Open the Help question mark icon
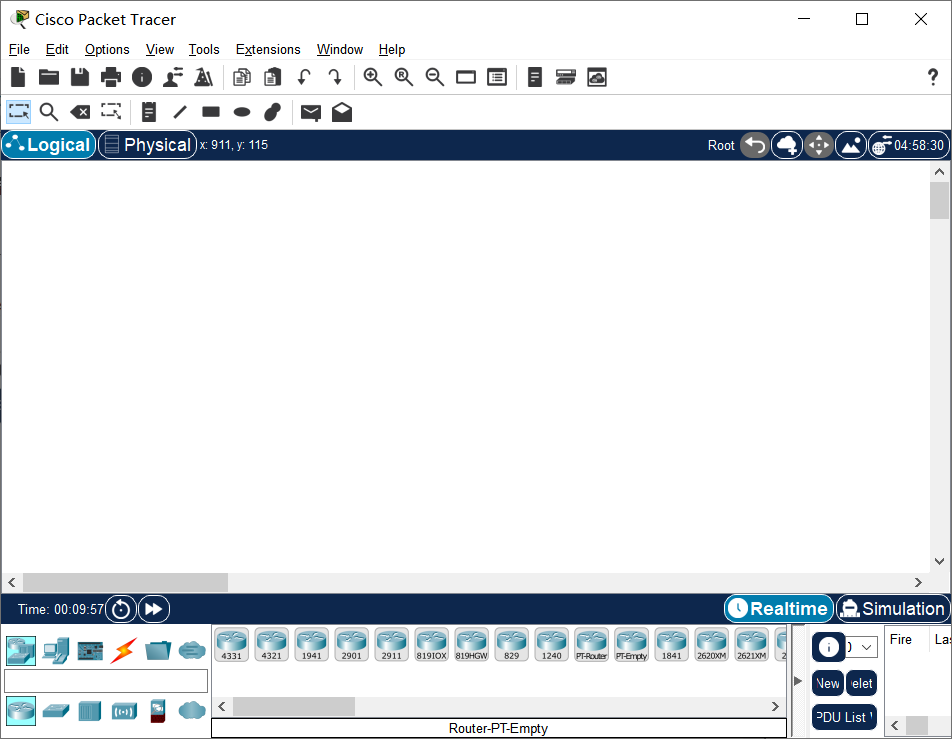This screenshot has height=739, width=952. 933,77
